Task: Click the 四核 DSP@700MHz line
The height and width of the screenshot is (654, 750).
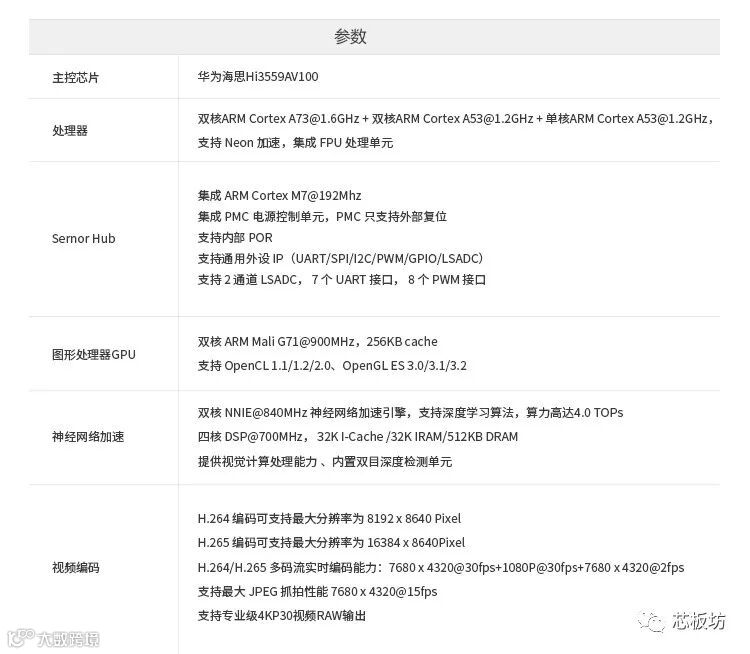Action: (358, 437)
